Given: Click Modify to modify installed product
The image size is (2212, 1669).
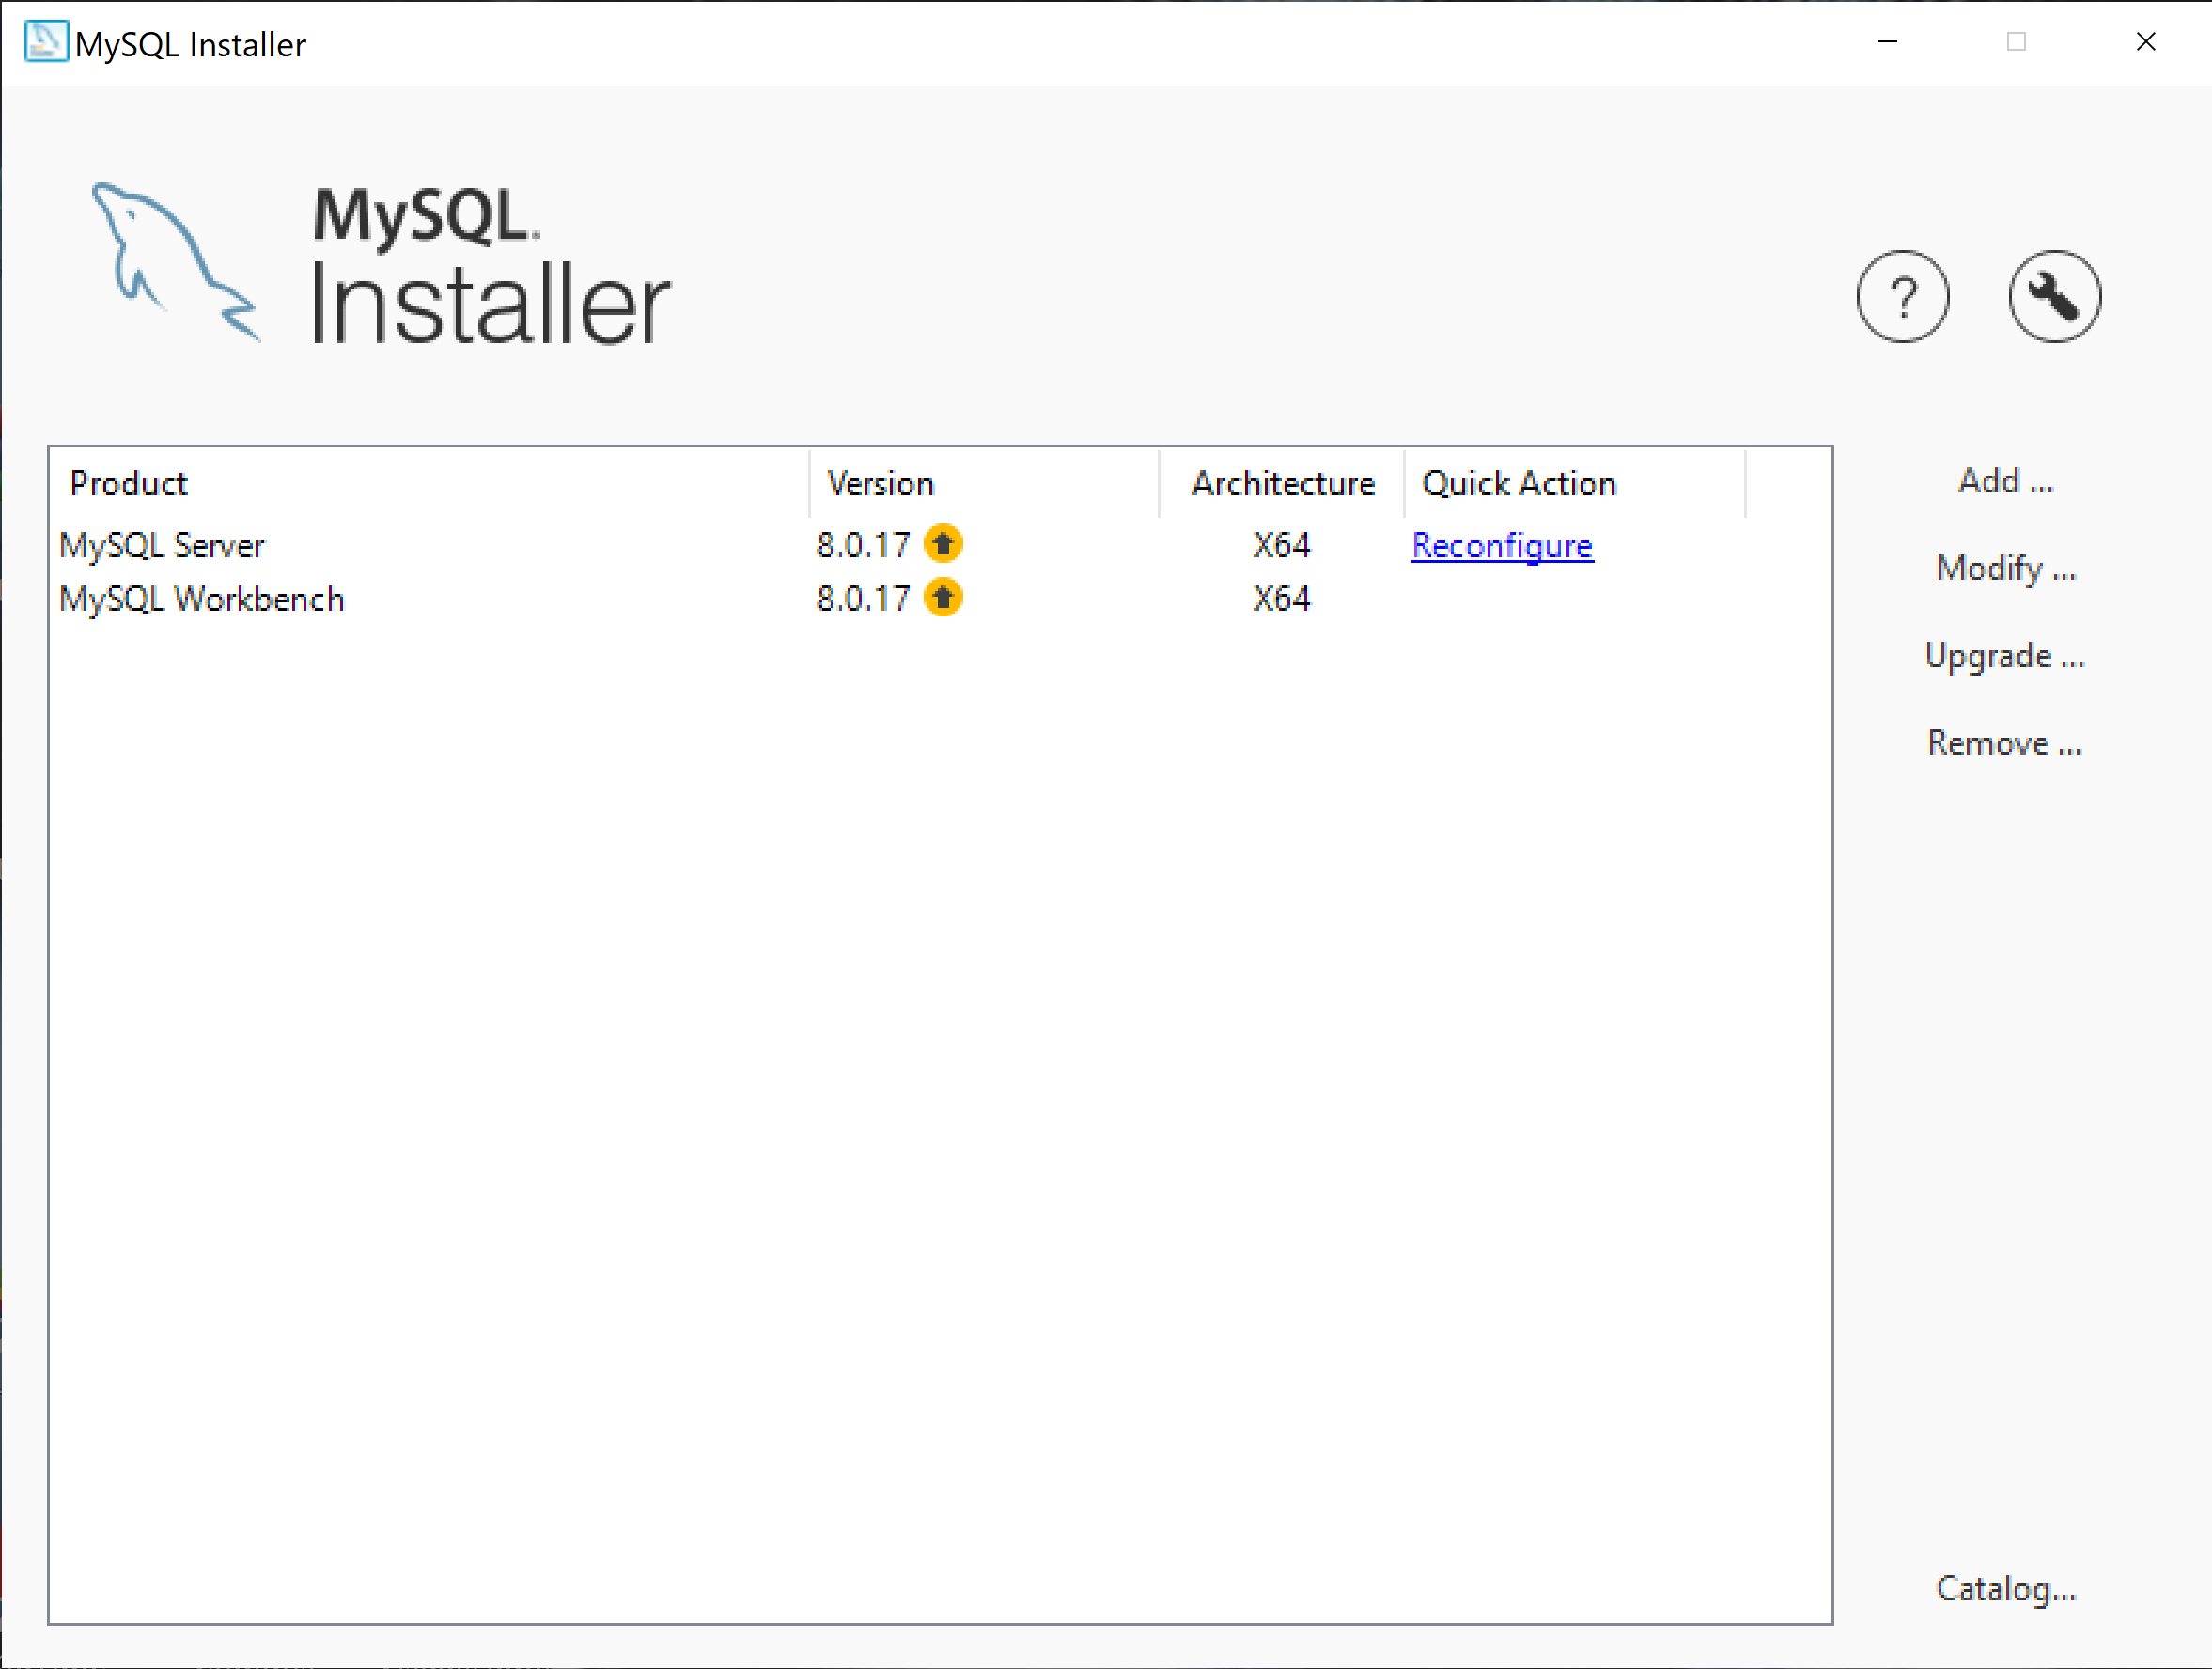Looking at the screenshot, I should click(x=2007, y=568).
